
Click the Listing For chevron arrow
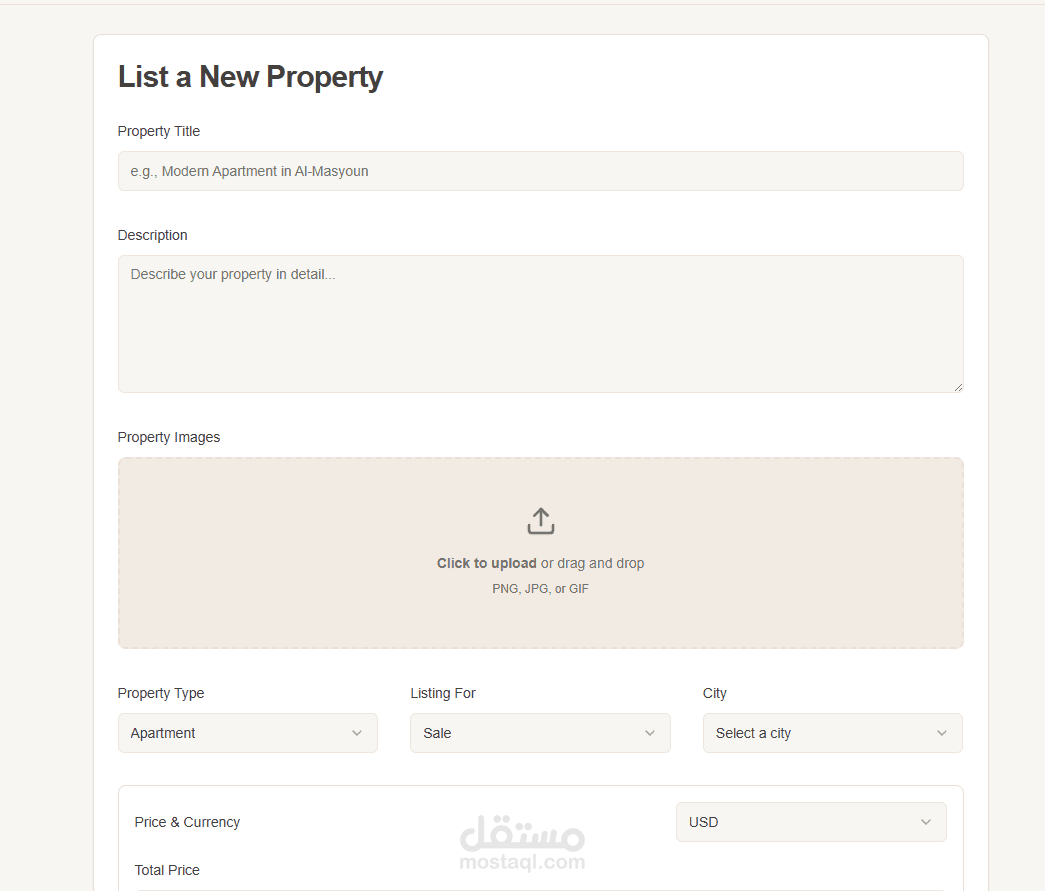coord(650,733)
